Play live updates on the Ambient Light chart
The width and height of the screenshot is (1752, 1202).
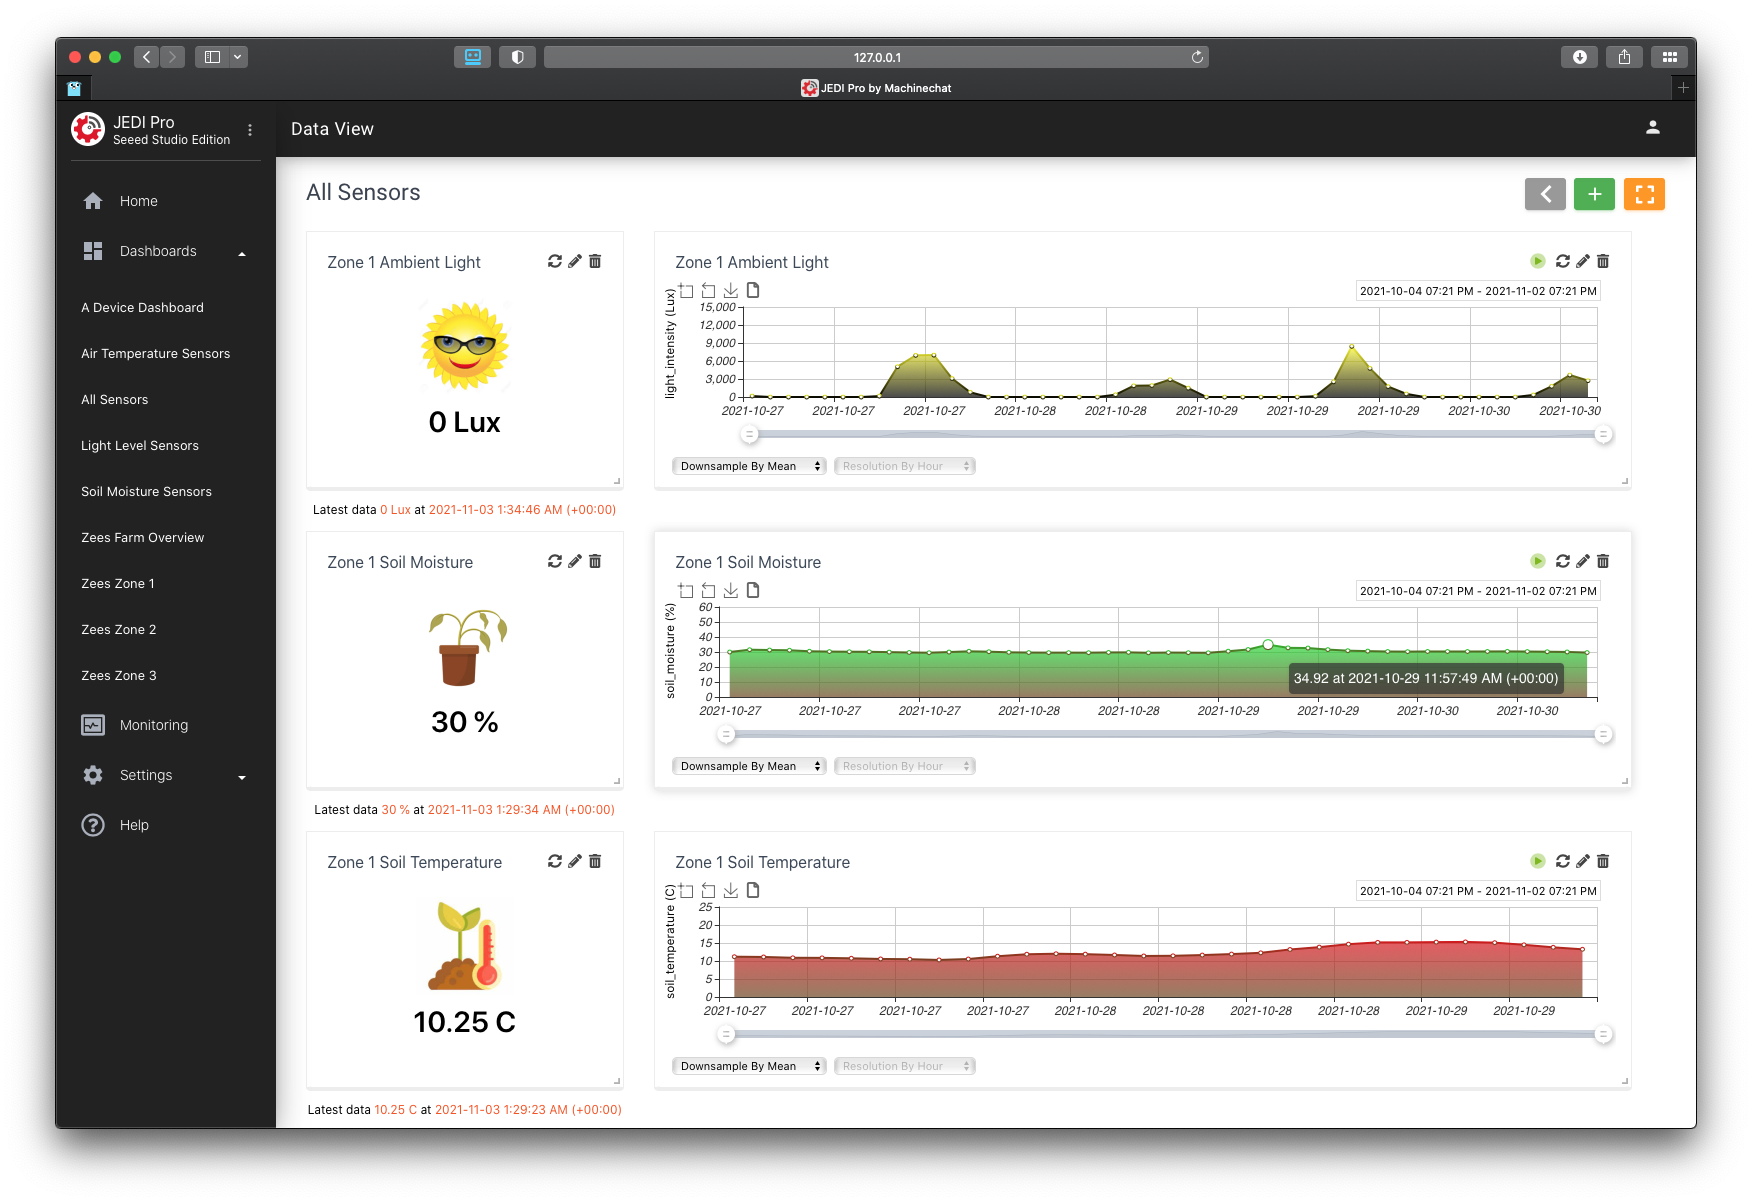(1537, 261)
